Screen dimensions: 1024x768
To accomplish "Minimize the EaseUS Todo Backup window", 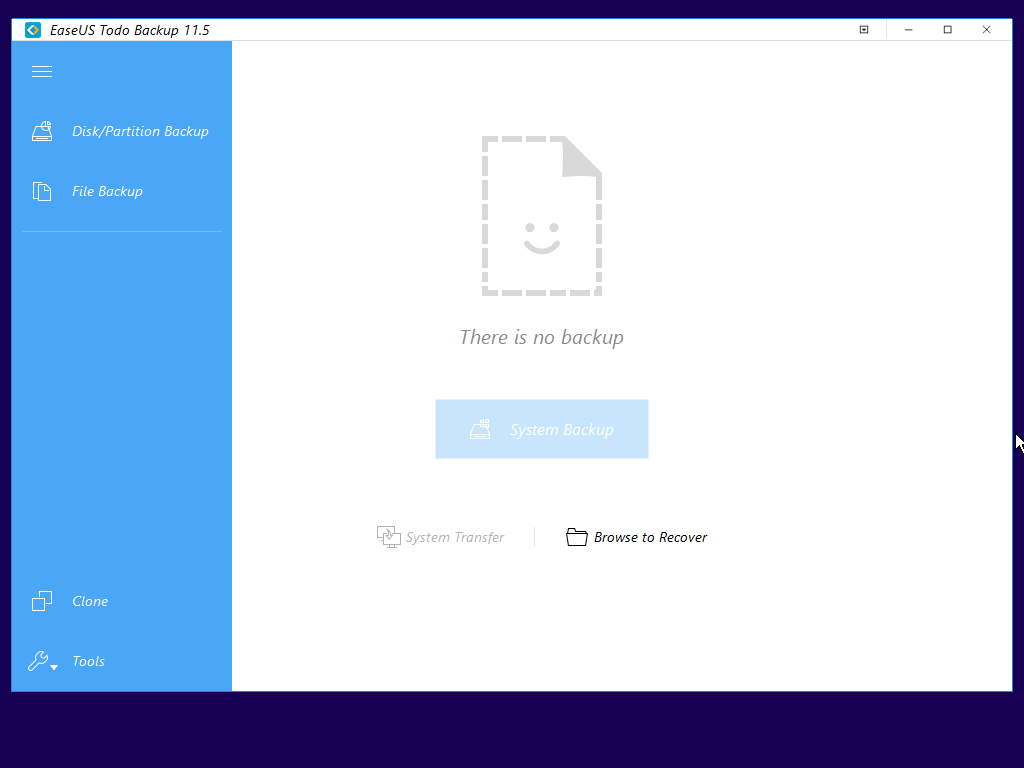I will click(908, 30).
